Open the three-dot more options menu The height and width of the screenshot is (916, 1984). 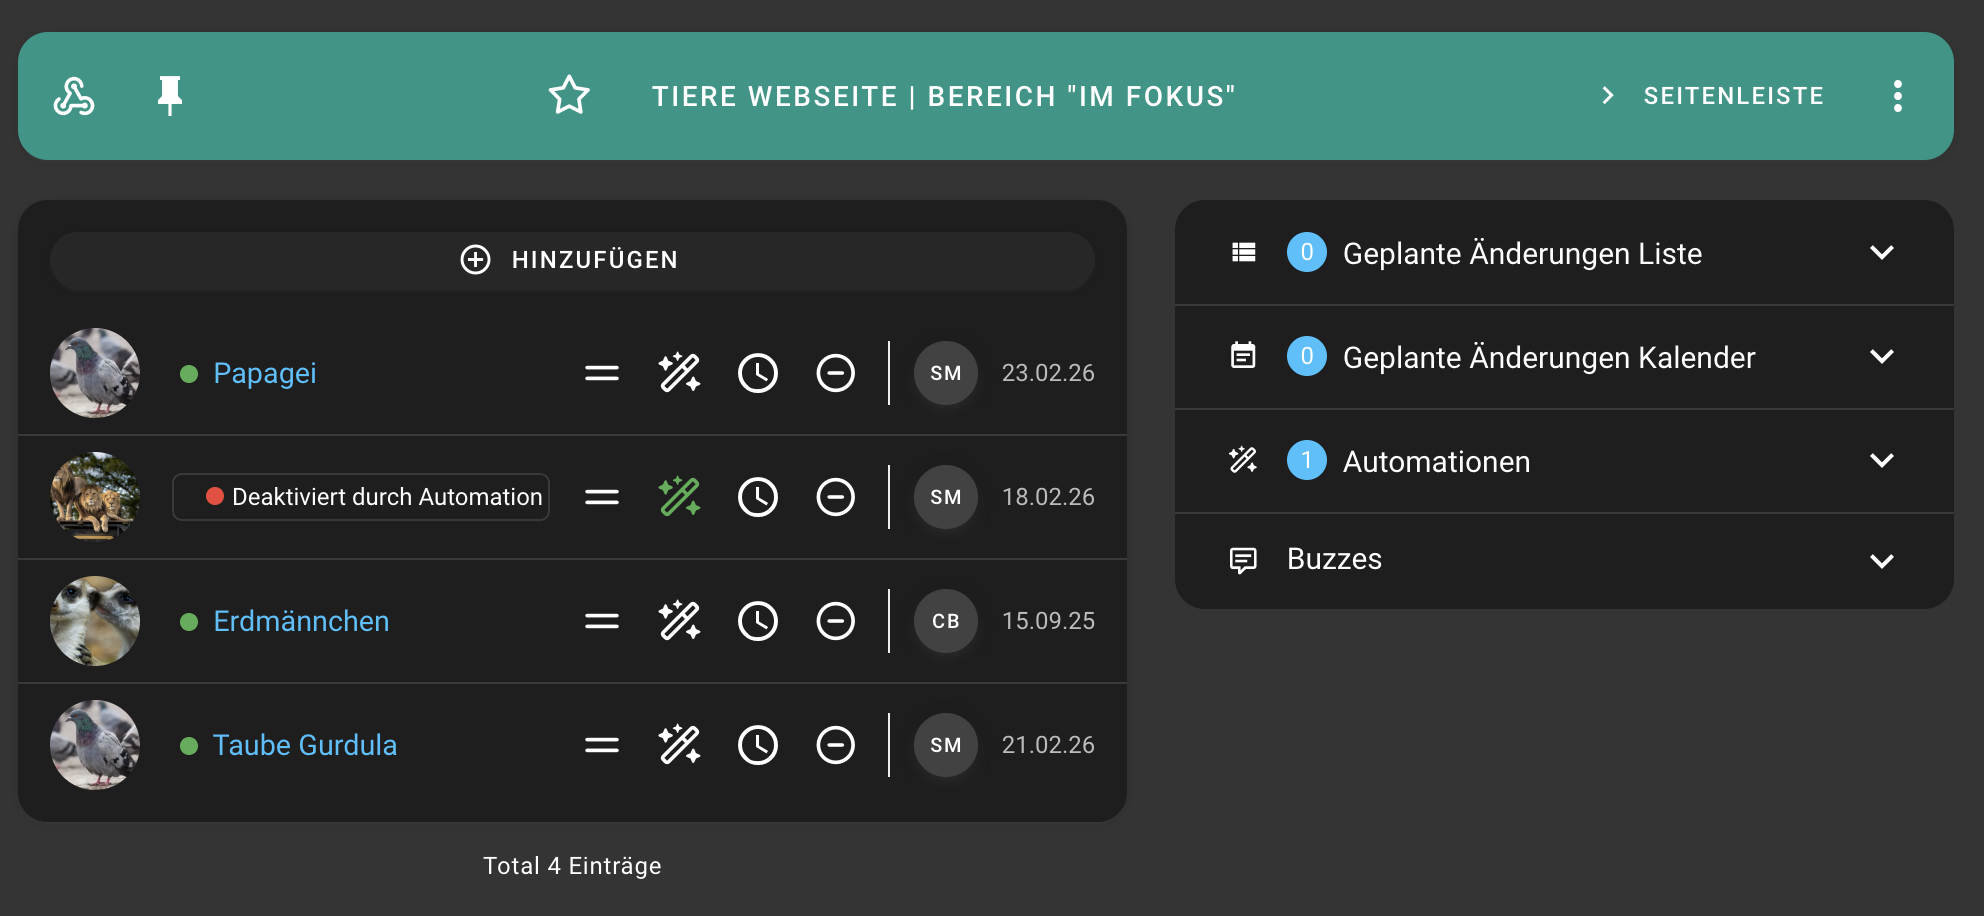pos(1897,96)
